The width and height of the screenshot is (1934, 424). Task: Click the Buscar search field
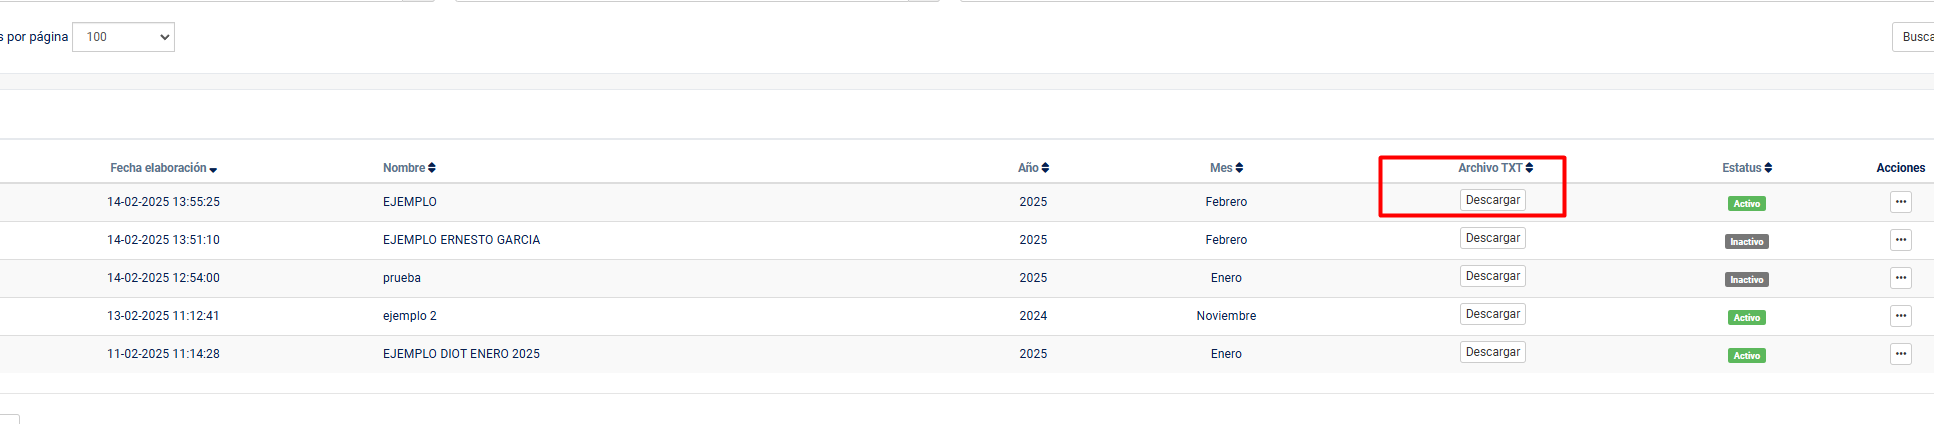(1913, 37)
